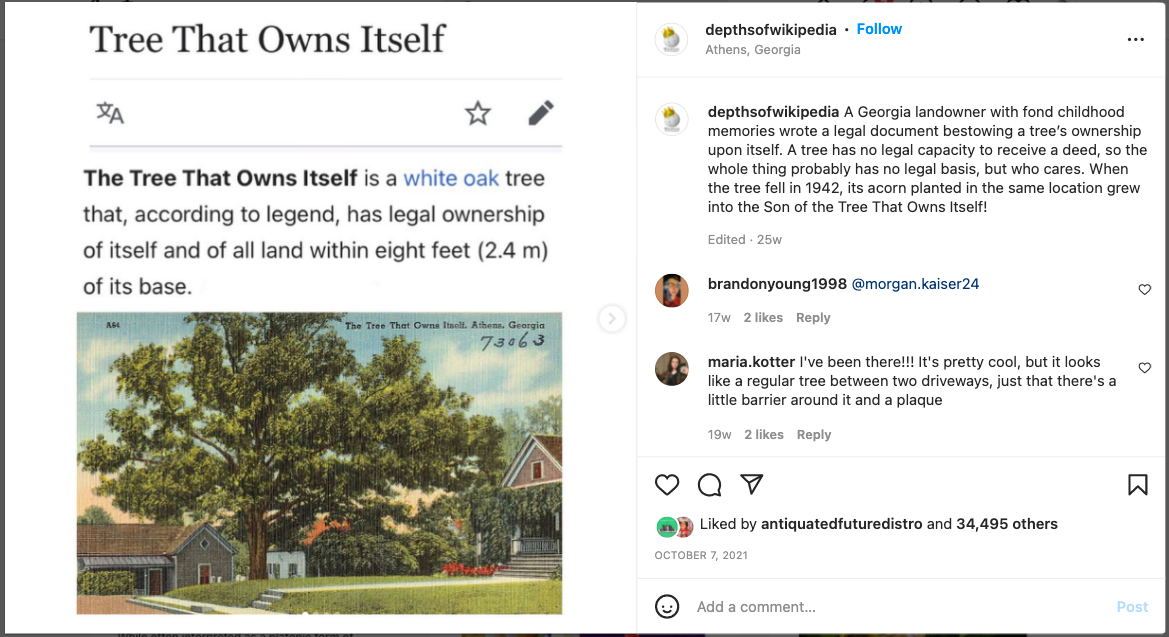Like brandonyoung1998's comment

pyautogui.click(x=1144, y=289)
